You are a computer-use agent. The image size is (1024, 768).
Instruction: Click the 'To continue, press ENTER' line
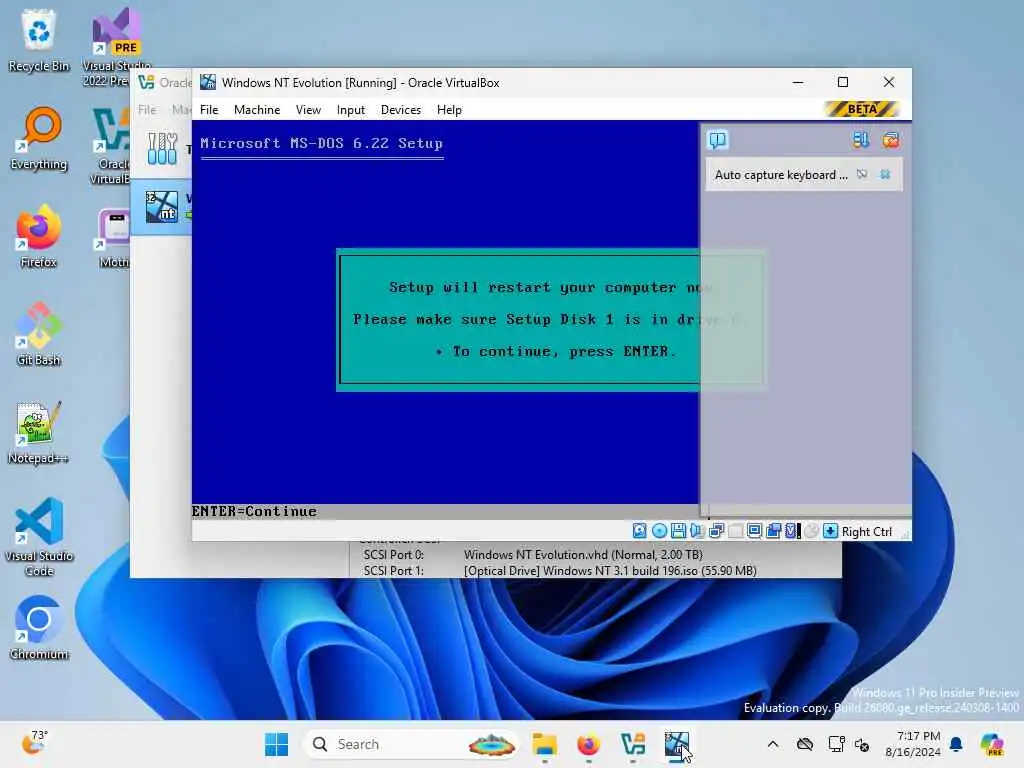tap(555, 351)
